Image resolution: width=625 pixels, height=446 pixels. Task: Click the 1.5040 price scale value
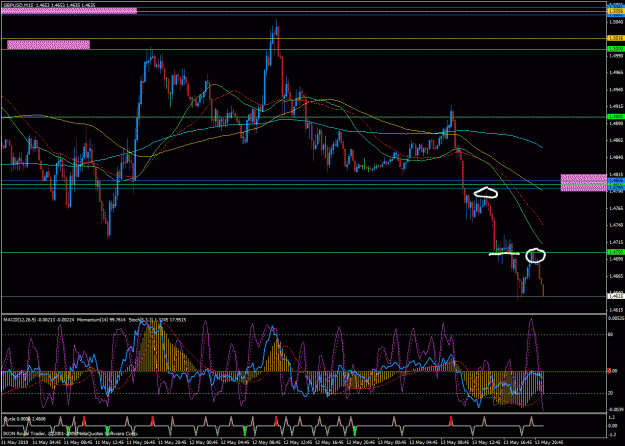[x=616, y=22]
